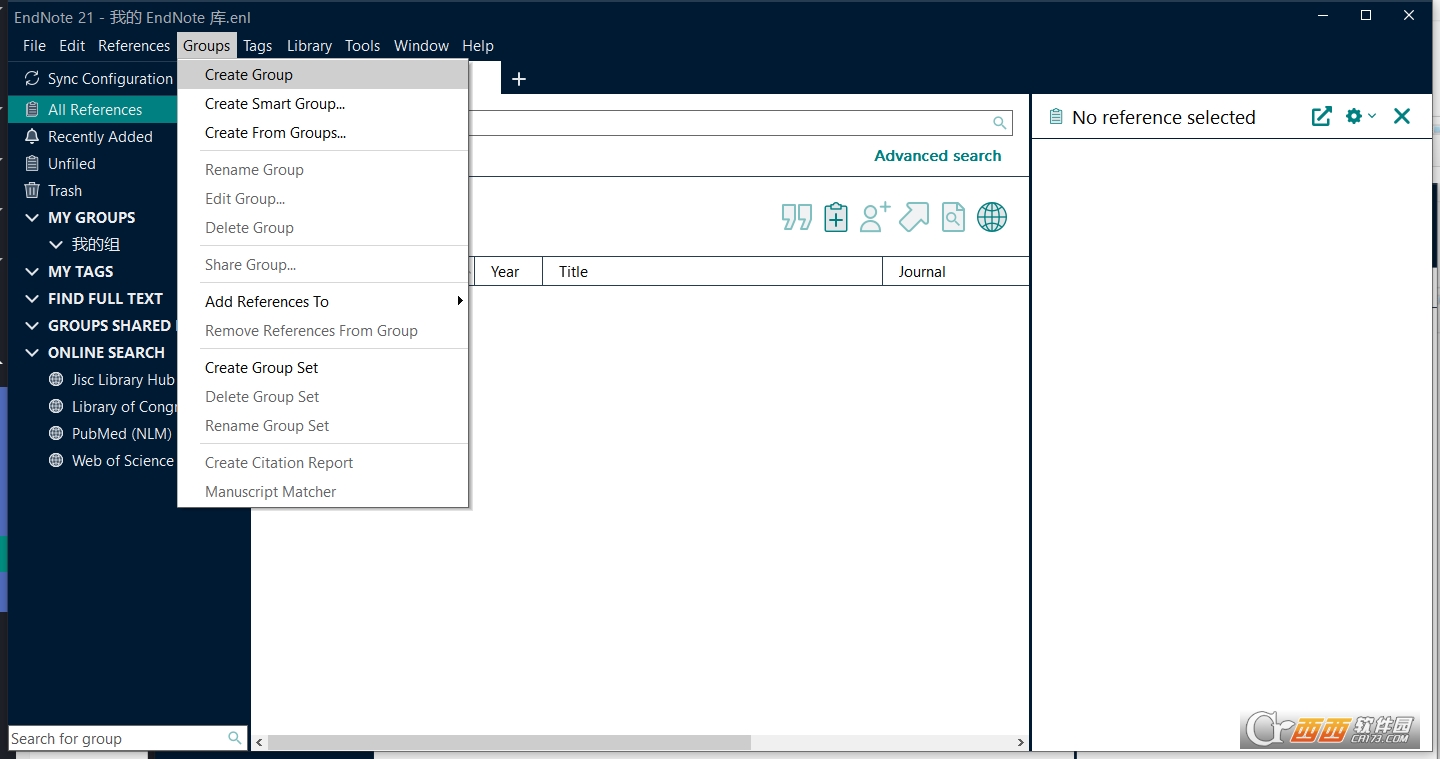Open the Library menu
Screen dimensions: 1440x759
(x=309, y=46)
